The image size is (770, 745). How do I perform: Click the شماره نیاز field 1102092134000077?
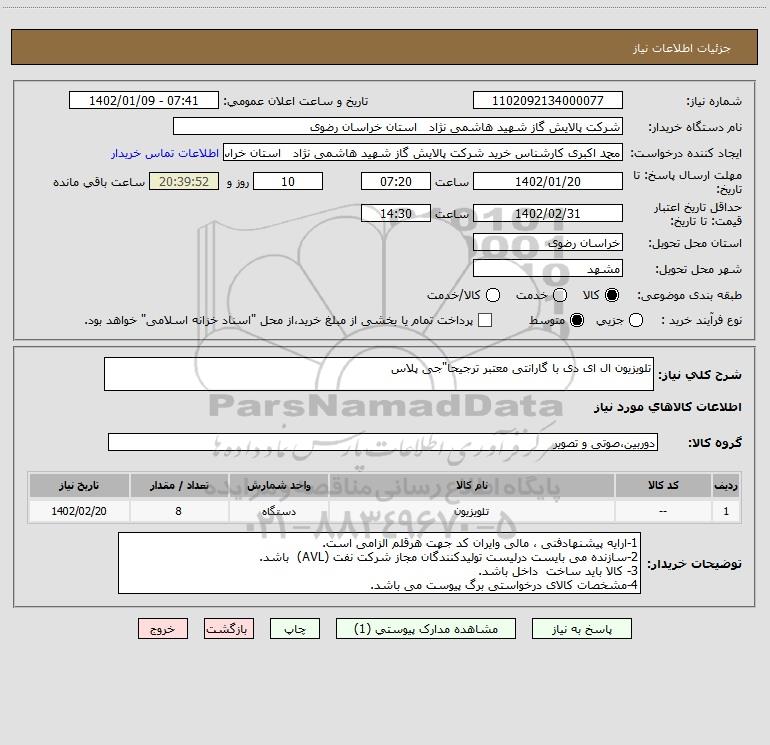548,101
